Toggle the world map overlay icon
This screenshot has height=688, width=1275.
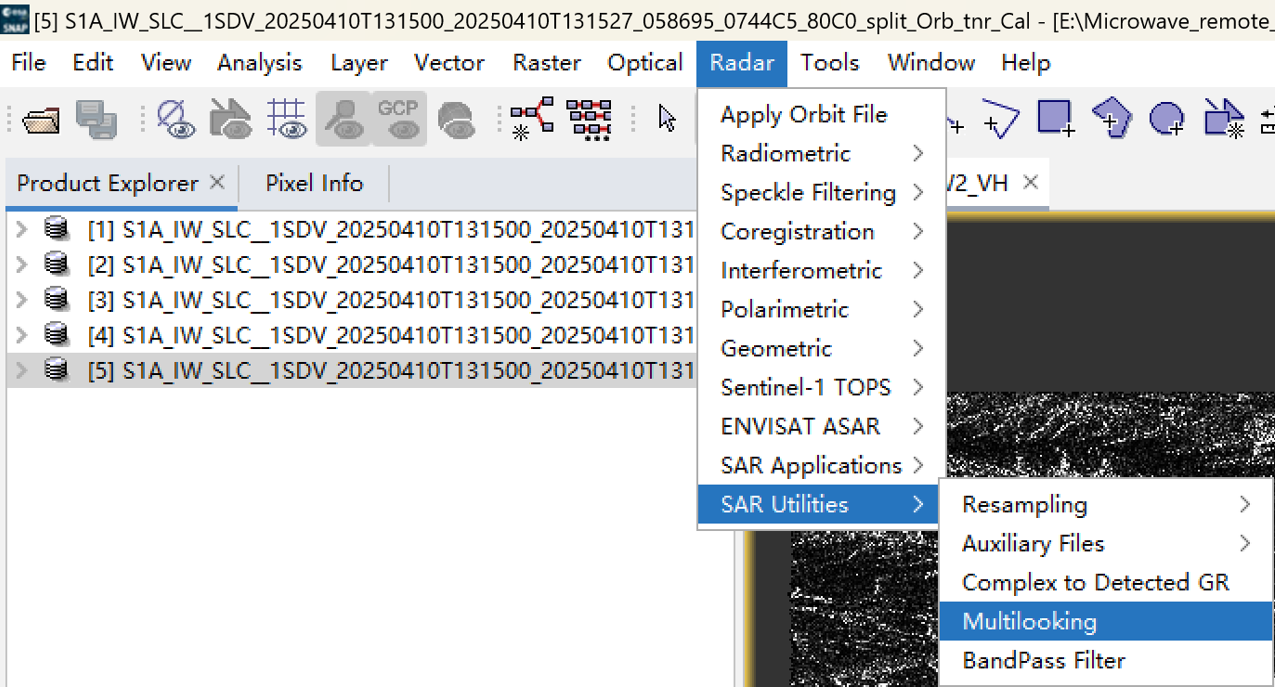(456, 119)
